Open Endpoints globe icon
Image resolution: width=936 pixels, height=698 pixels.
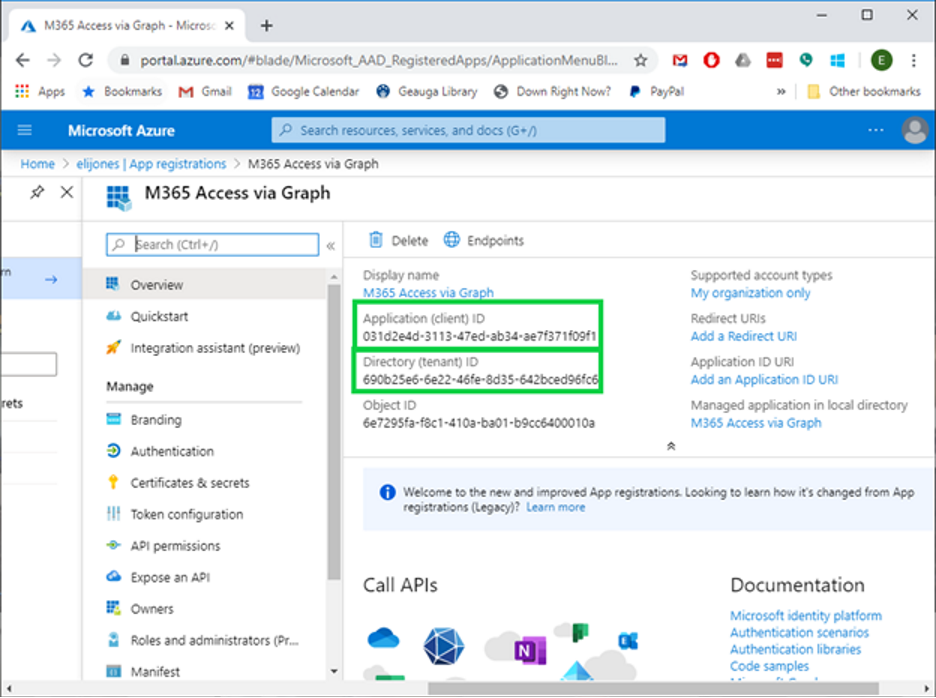coord(452,240)
